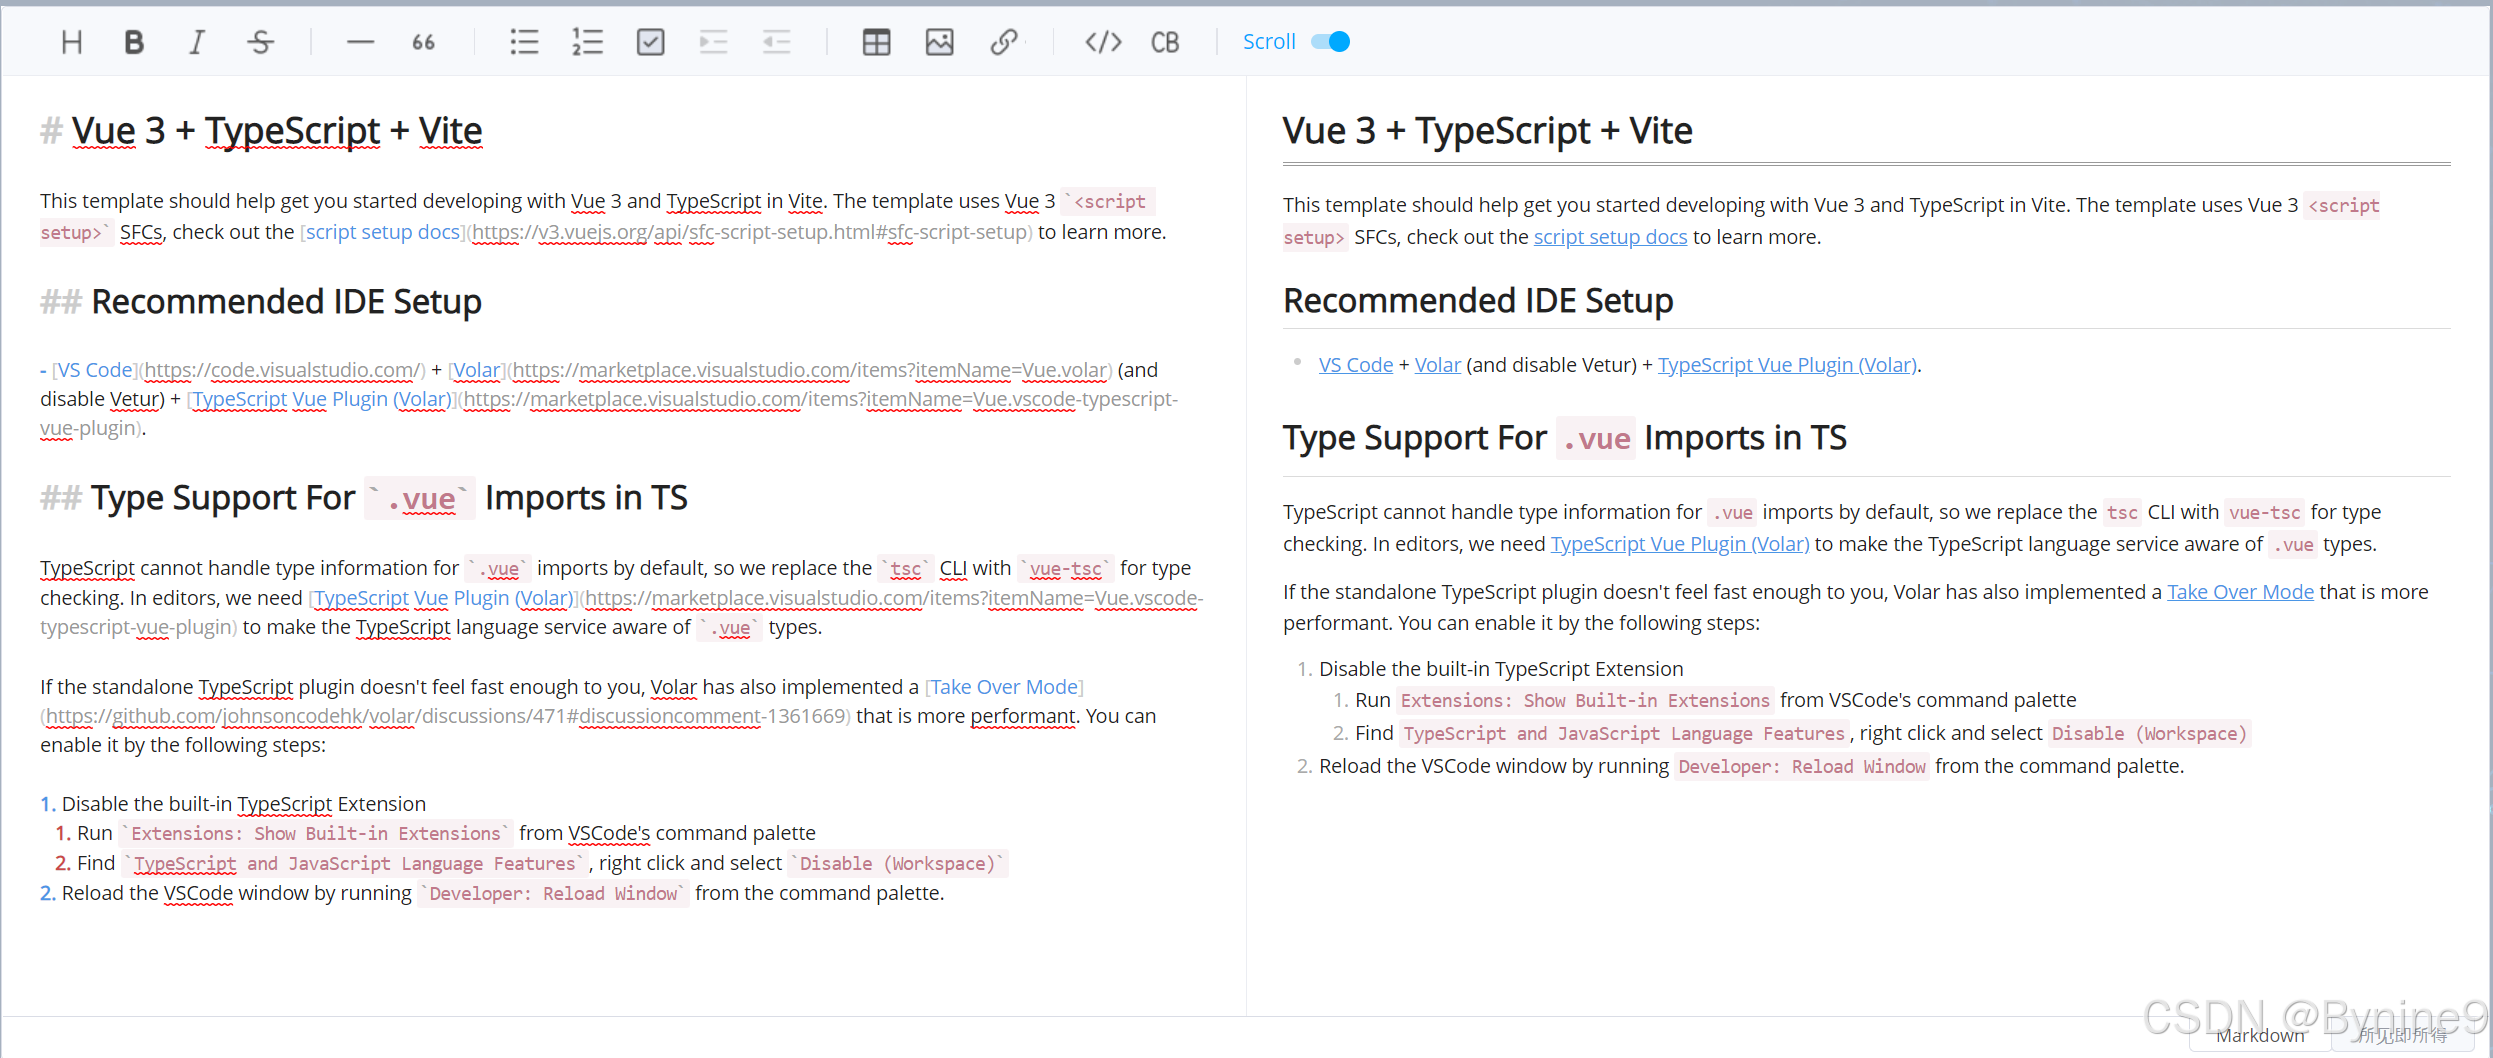The height and width of the screenshot is (1058, 2493).
Task: Apply Heading formatting from the toolbar
Action: pos(70,41)
